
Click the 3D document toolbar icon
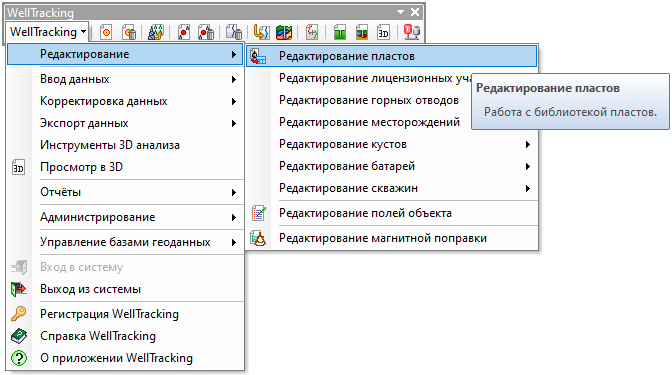point(383,32)
